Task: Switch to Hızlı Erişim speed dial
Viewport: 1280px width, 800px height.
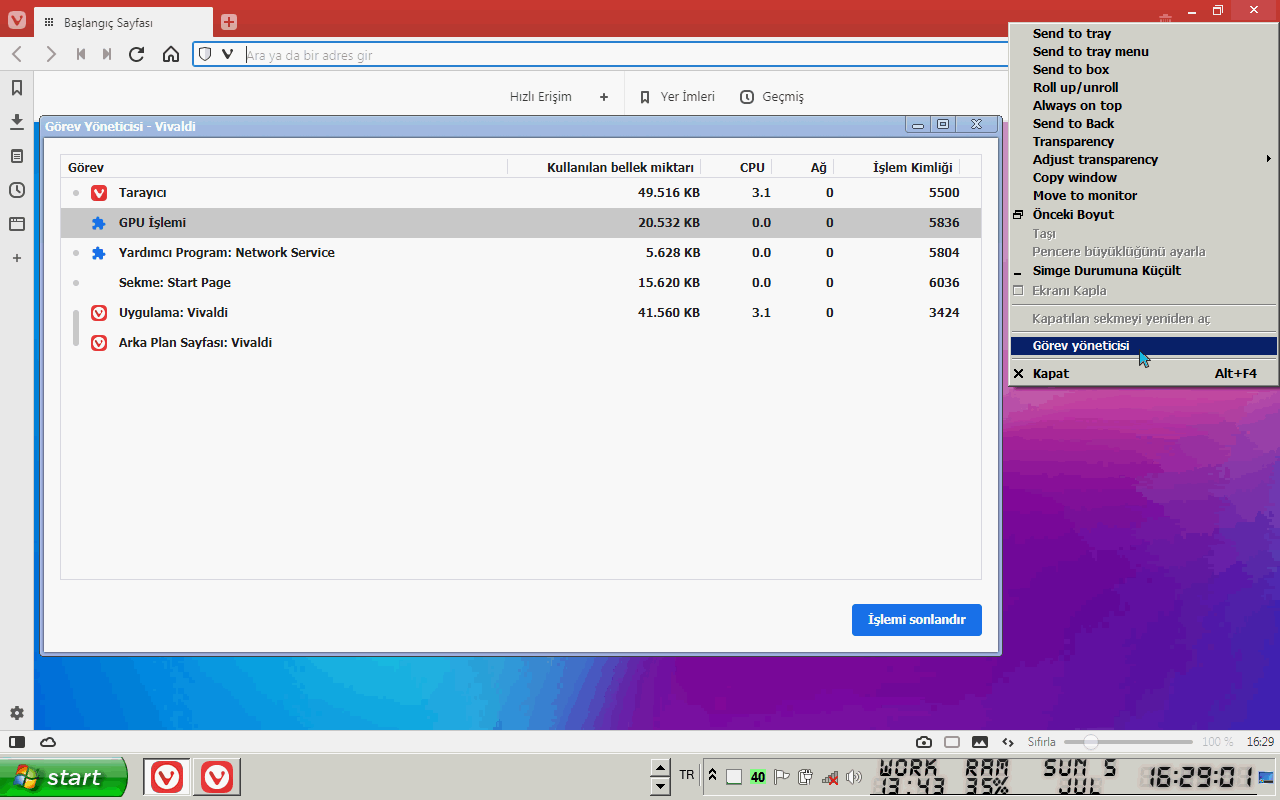Action: click(x=541, y=97)
